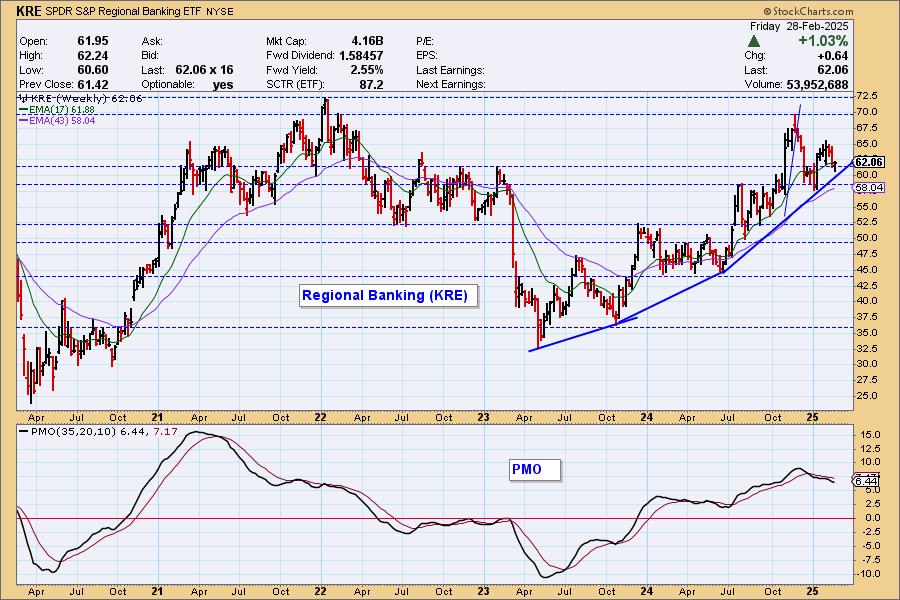The height and width of the screenshot is (600, 900).
Task: Click the green up-triangle change indicator
Action: [x=754, y=41]
